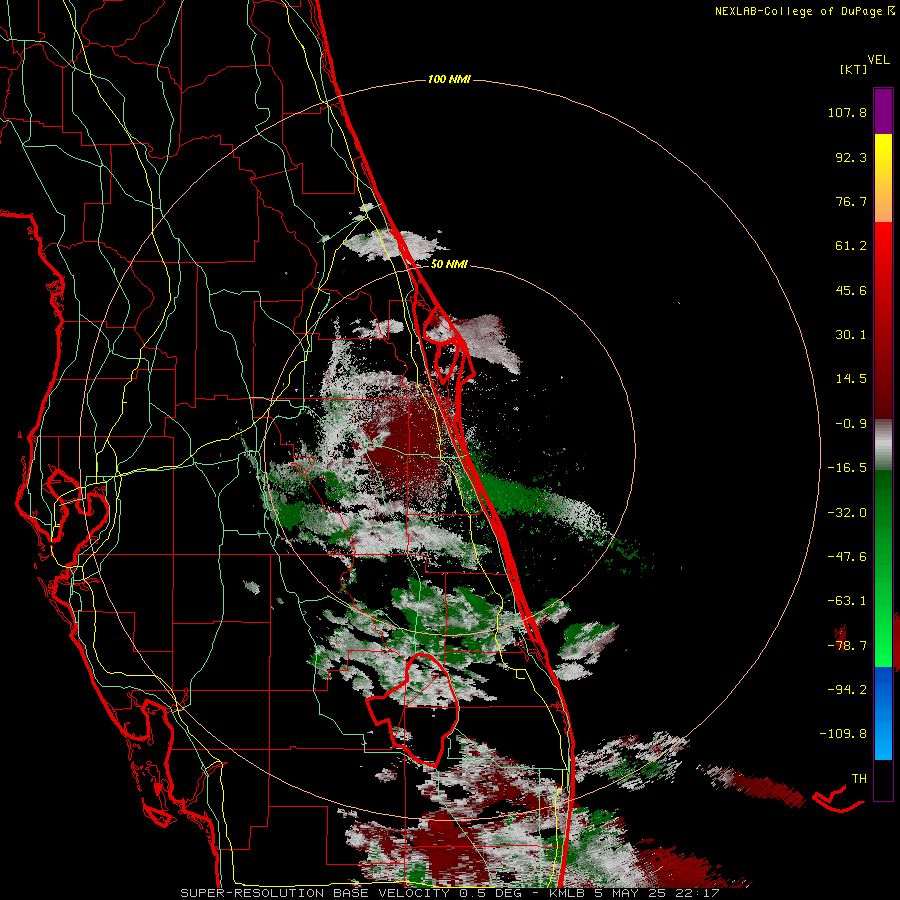
Task: Click the [KT] units label
Action: (x=854, y=69)
